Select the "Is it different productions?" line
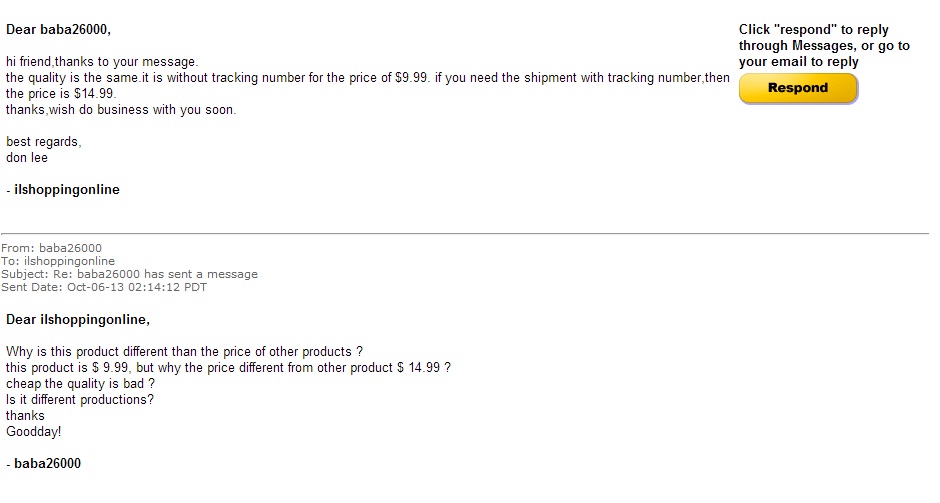The height and width of the screenshot is (503, 940). [x=80, y=400]
